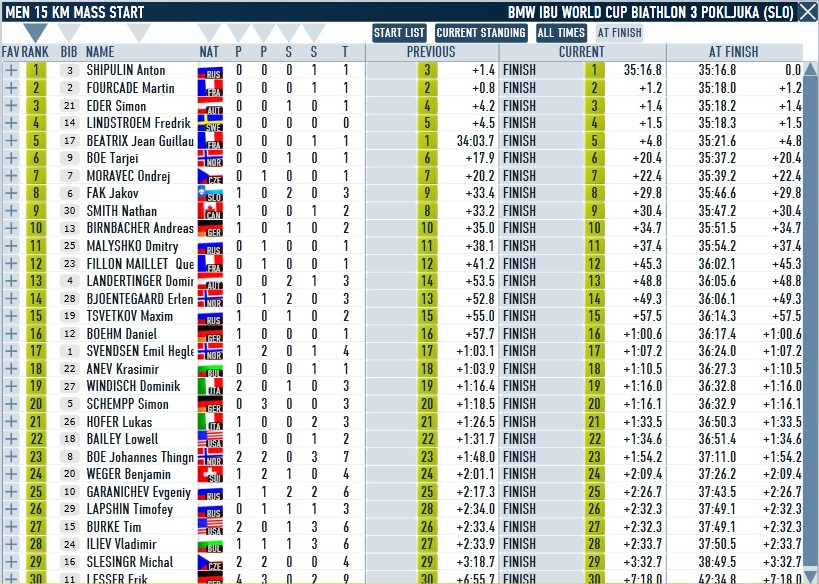Add EDER Simon to favorites with plus icon
This screenshot has height=584, width=819.
pos(10,105)
